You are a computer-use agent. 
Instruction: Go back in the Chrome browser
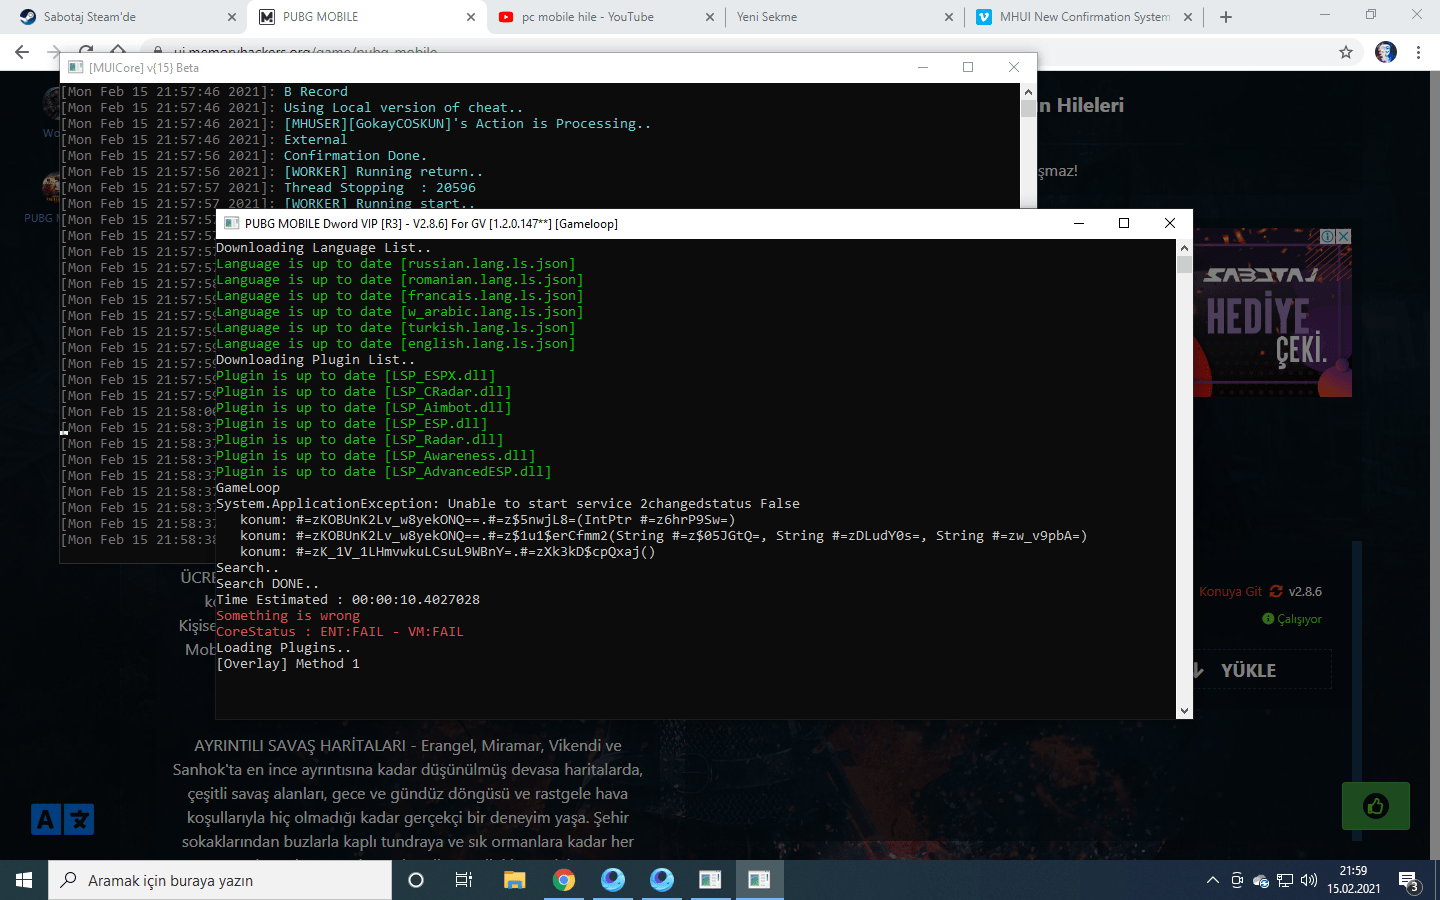[x=22, y=52]
